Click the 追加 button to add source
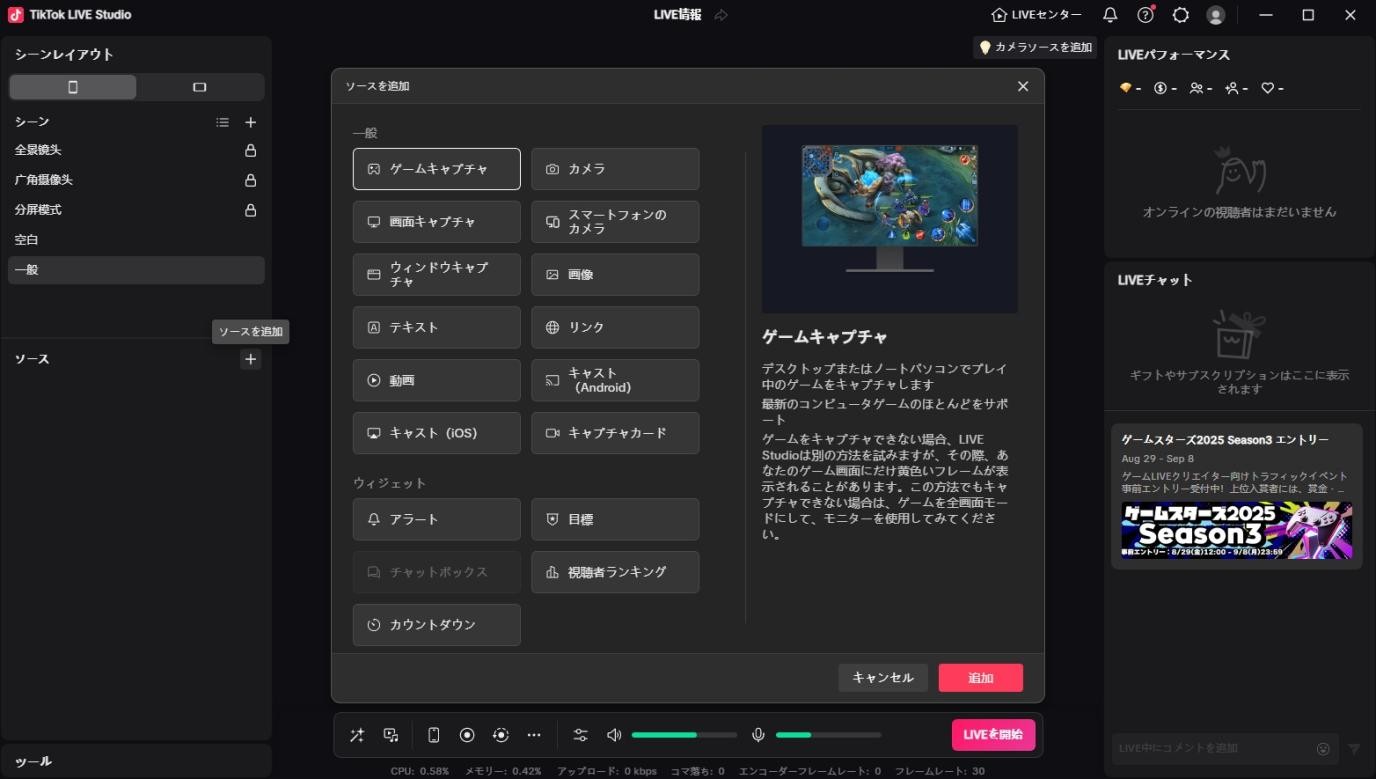Viewport: 1376px width, 779px height. tap(980, 677)
